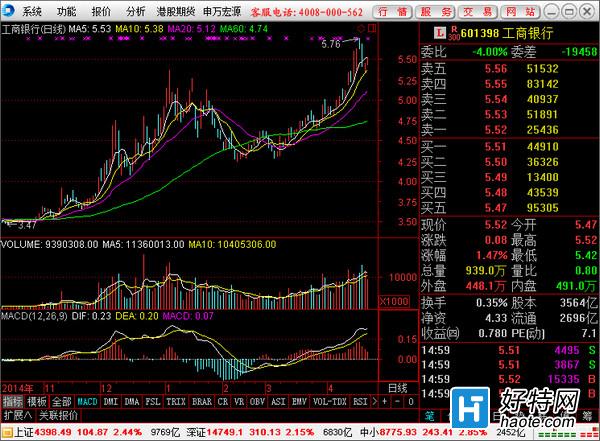The width and height of the screenshot is (600, 441).
Task: Click the - zoom out button
Action: pyautogui.click(x=398, y=402)
